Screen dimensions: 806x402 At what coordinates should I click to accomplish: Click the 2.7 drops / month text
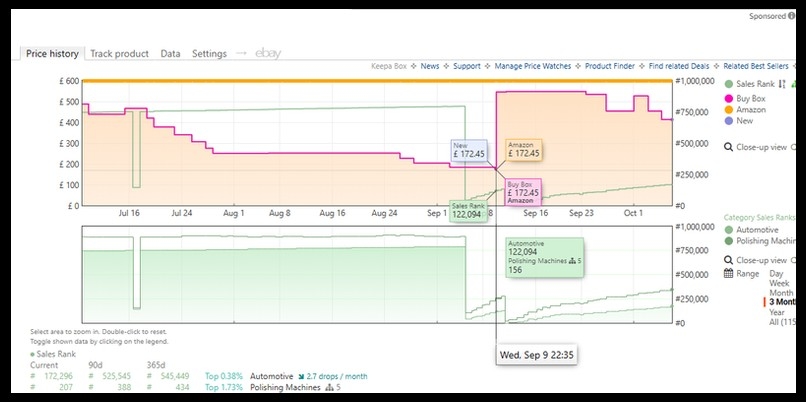(336, 376)
